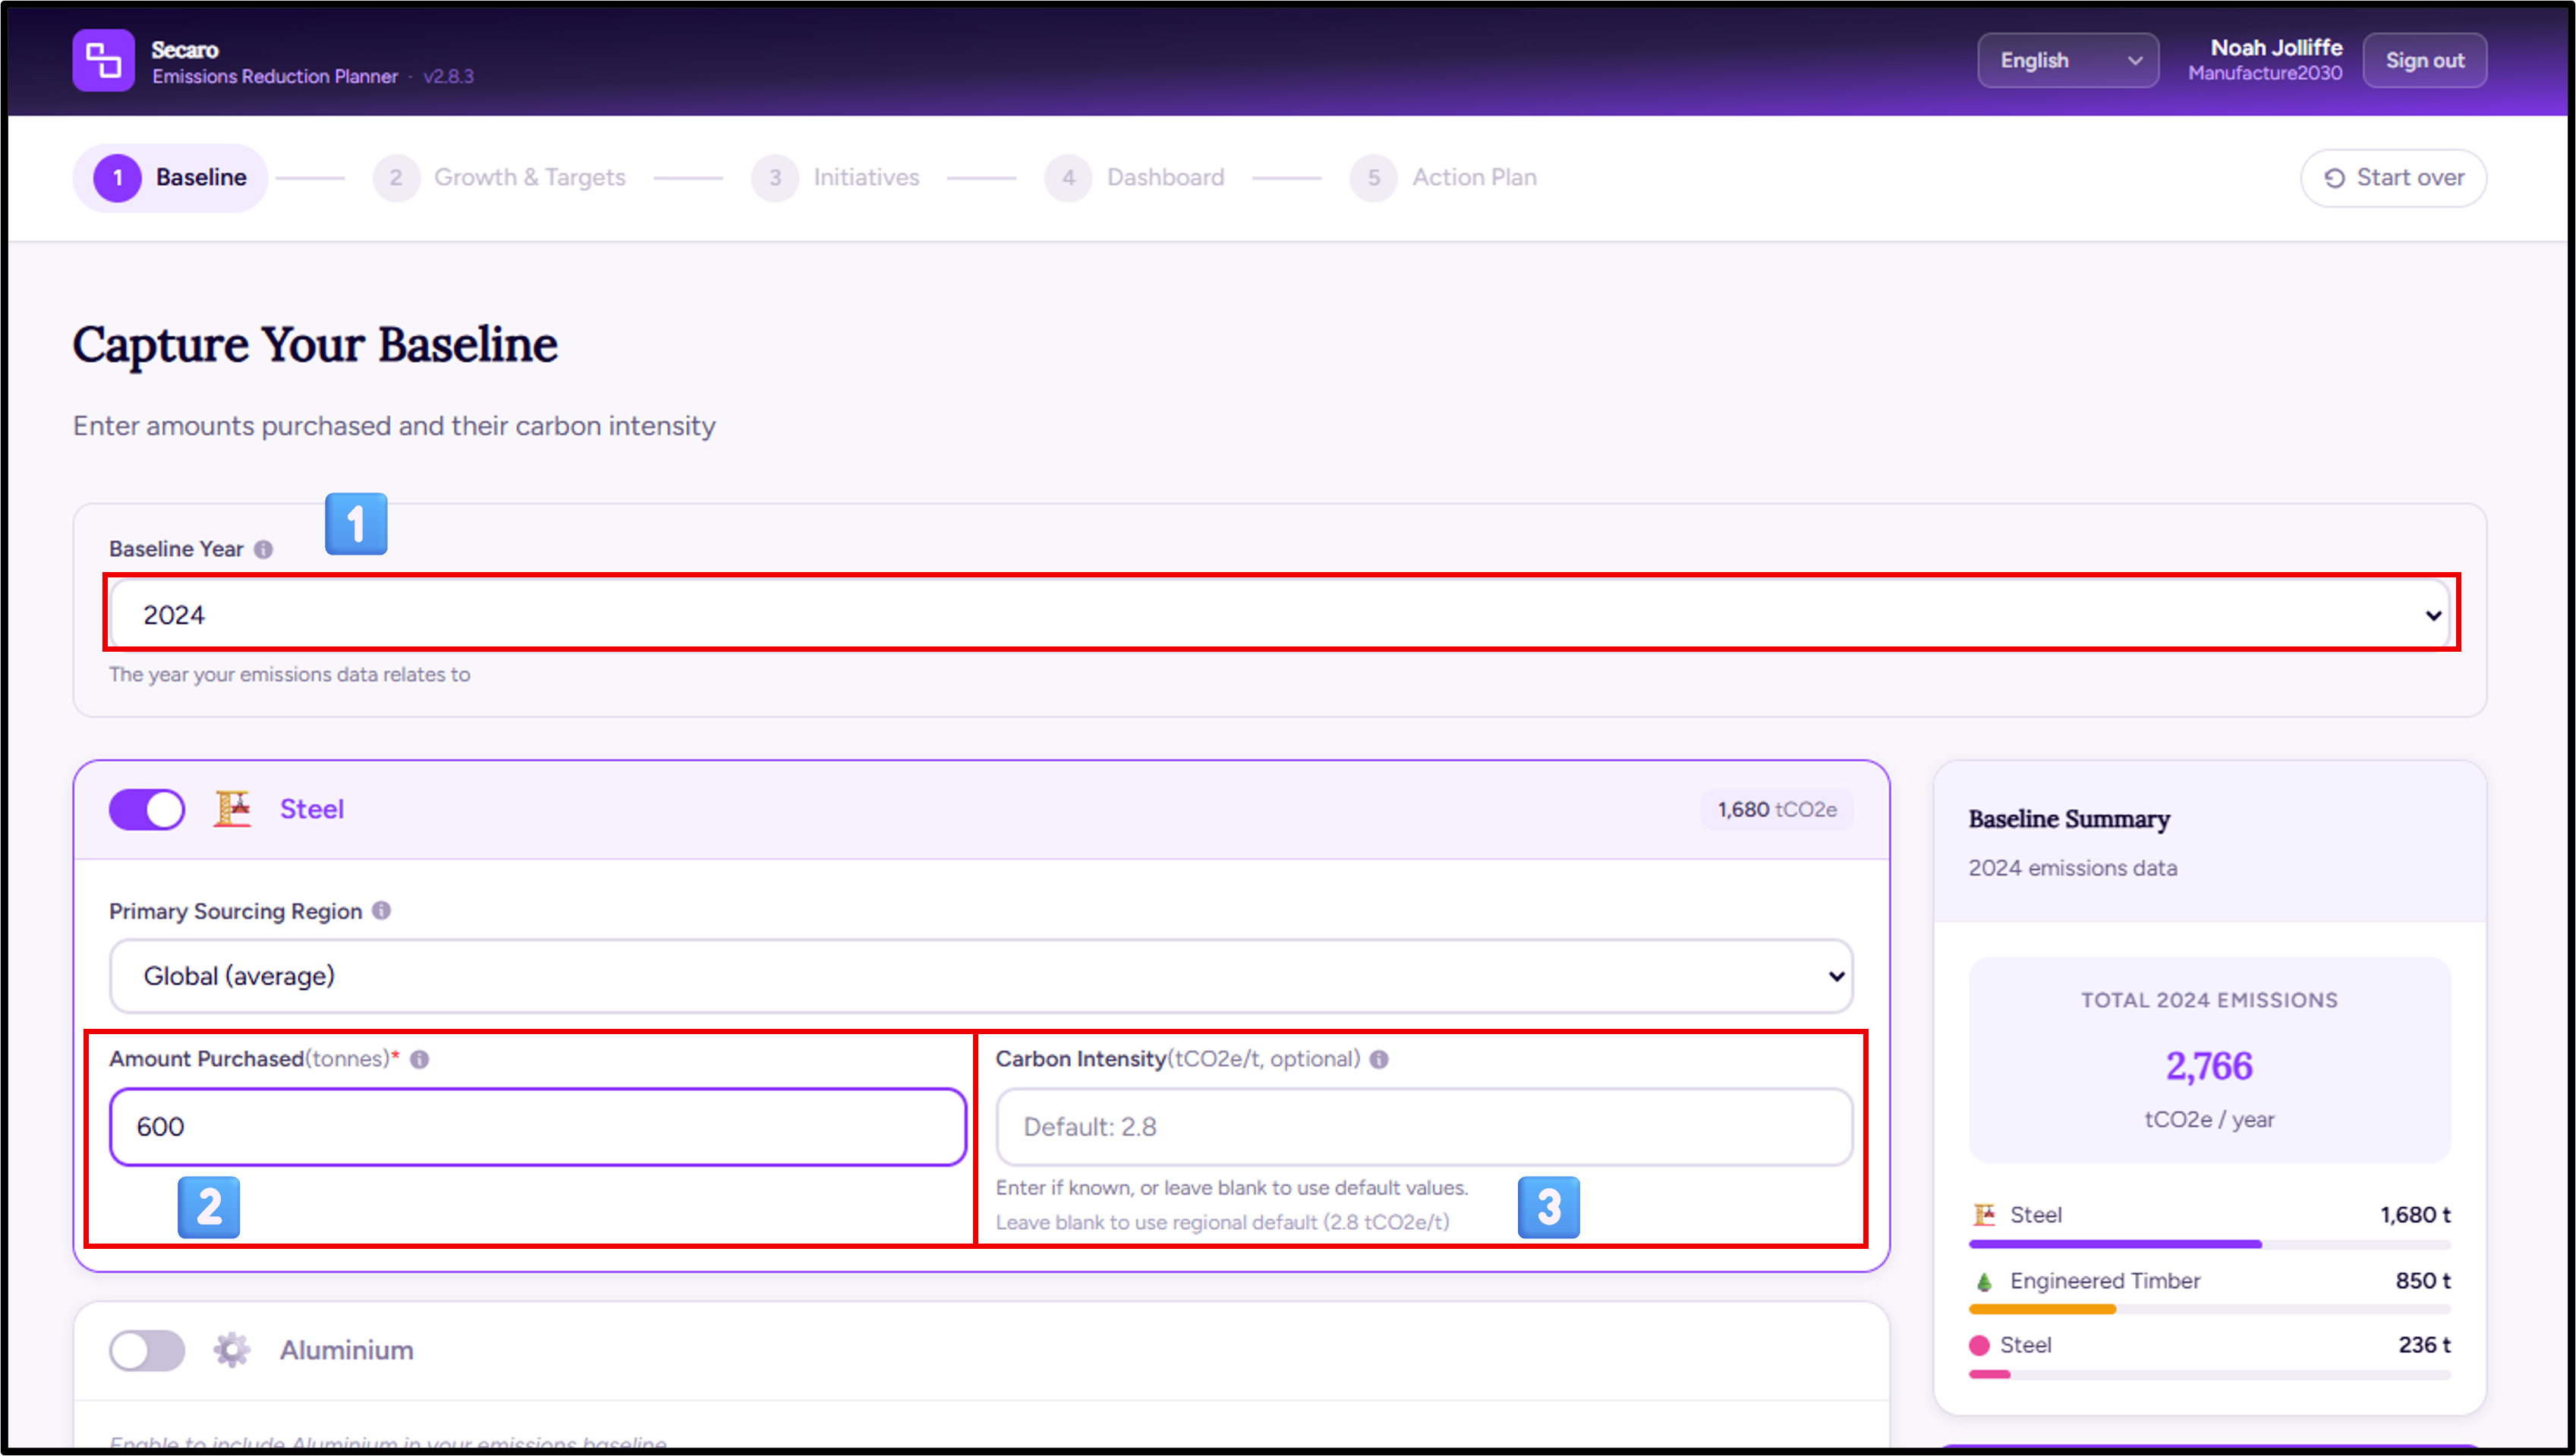Click the 1,680 tCO2e badge on Steel card
This screenshot has width=2576, height=1456.
(x=1777, y=809)
